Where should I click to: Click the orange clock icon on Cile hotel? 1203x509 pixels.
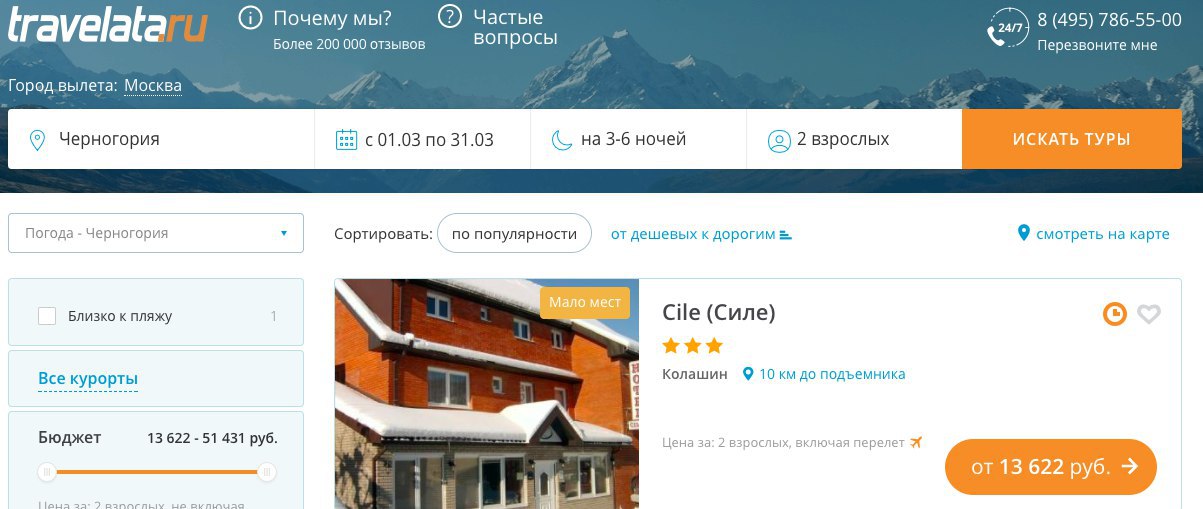point(1114,314)
